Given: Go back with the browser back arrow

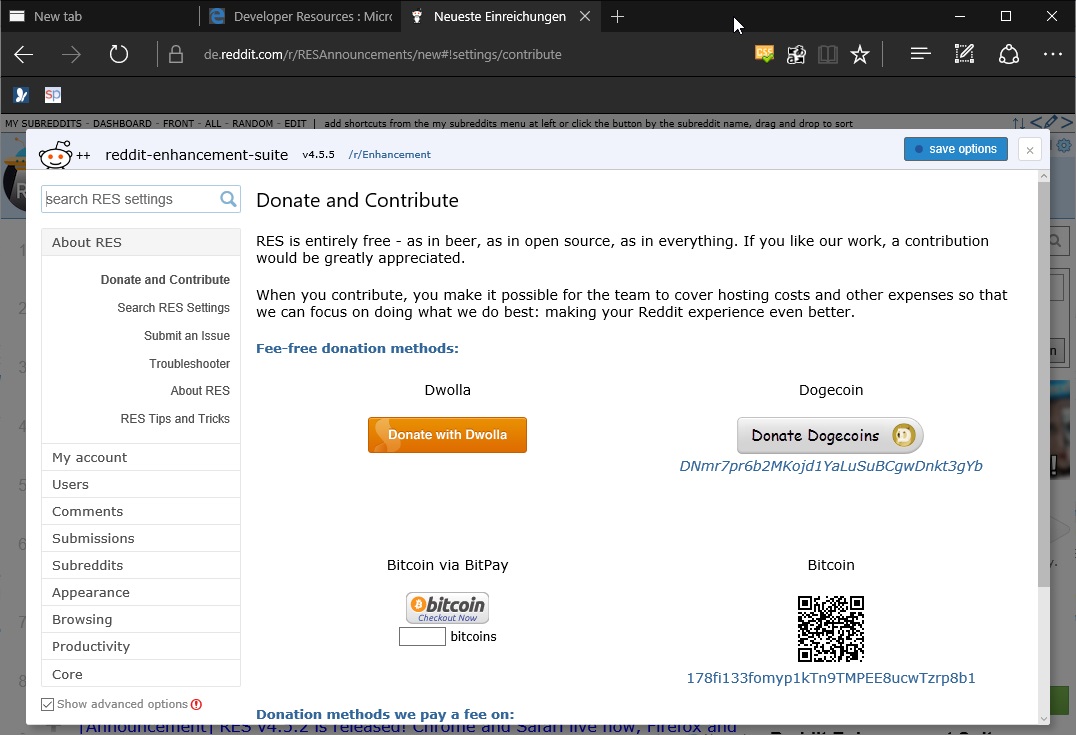Looking at the screenshot, I should click(x=23, y=54).
